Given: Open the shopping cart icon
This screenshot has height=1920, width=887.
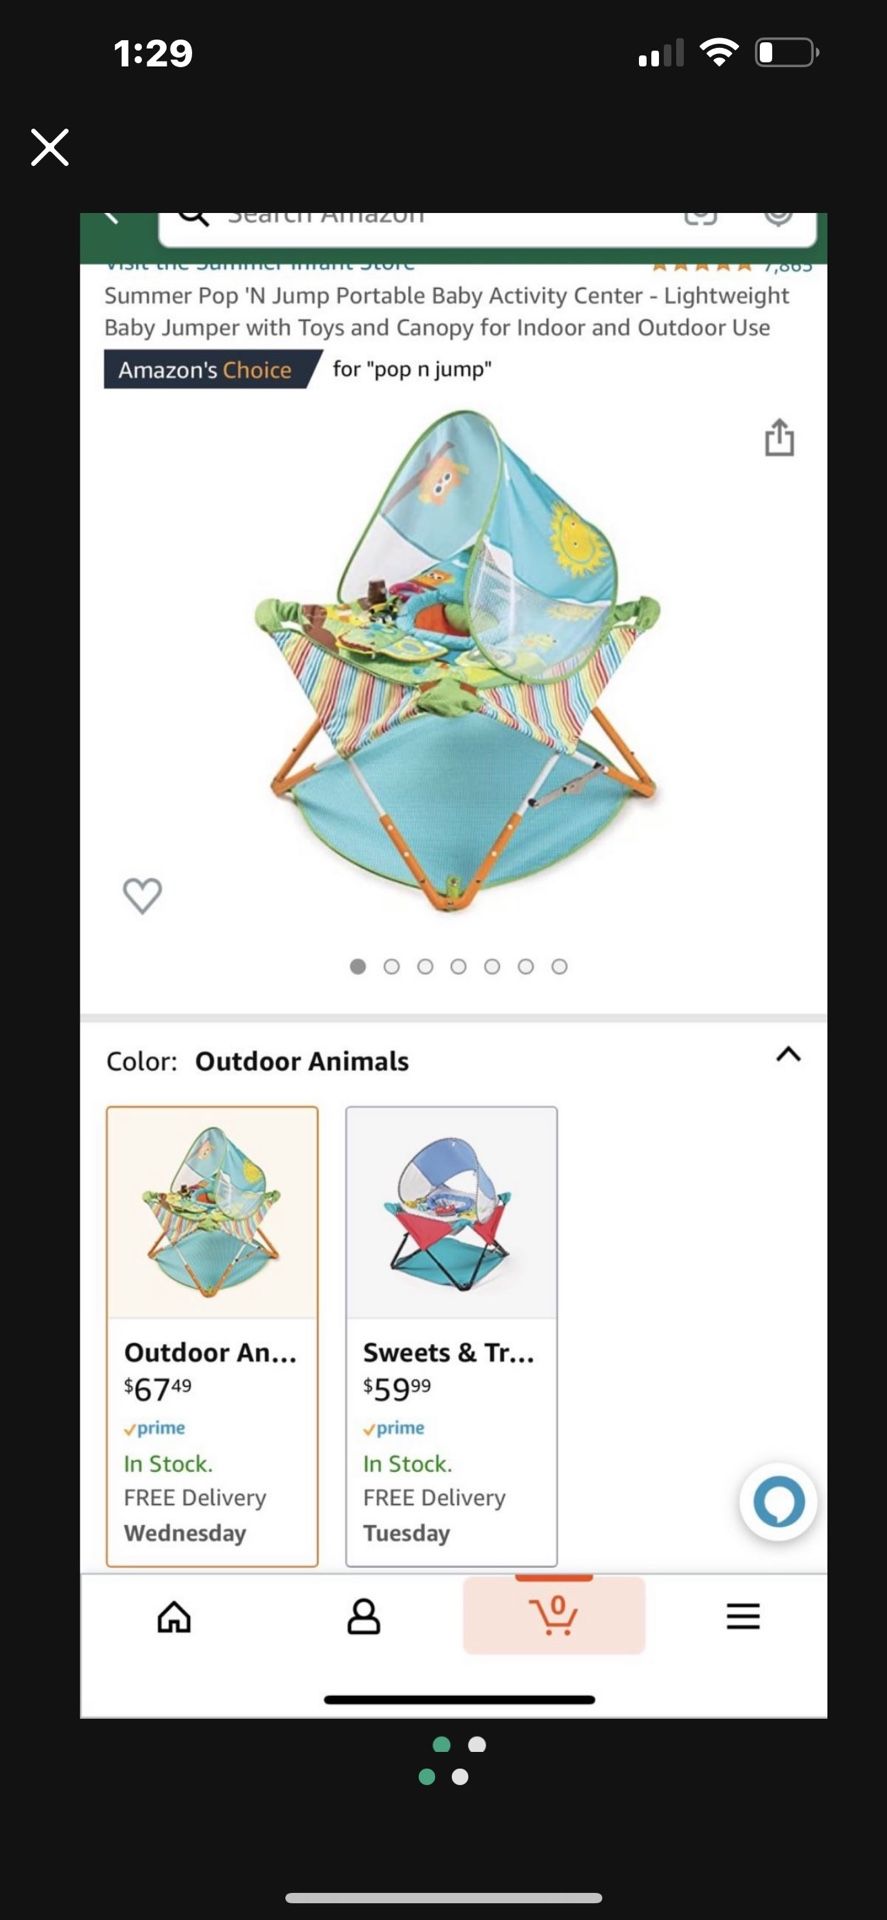Looking at the screenshot, I should [554, 1615].
